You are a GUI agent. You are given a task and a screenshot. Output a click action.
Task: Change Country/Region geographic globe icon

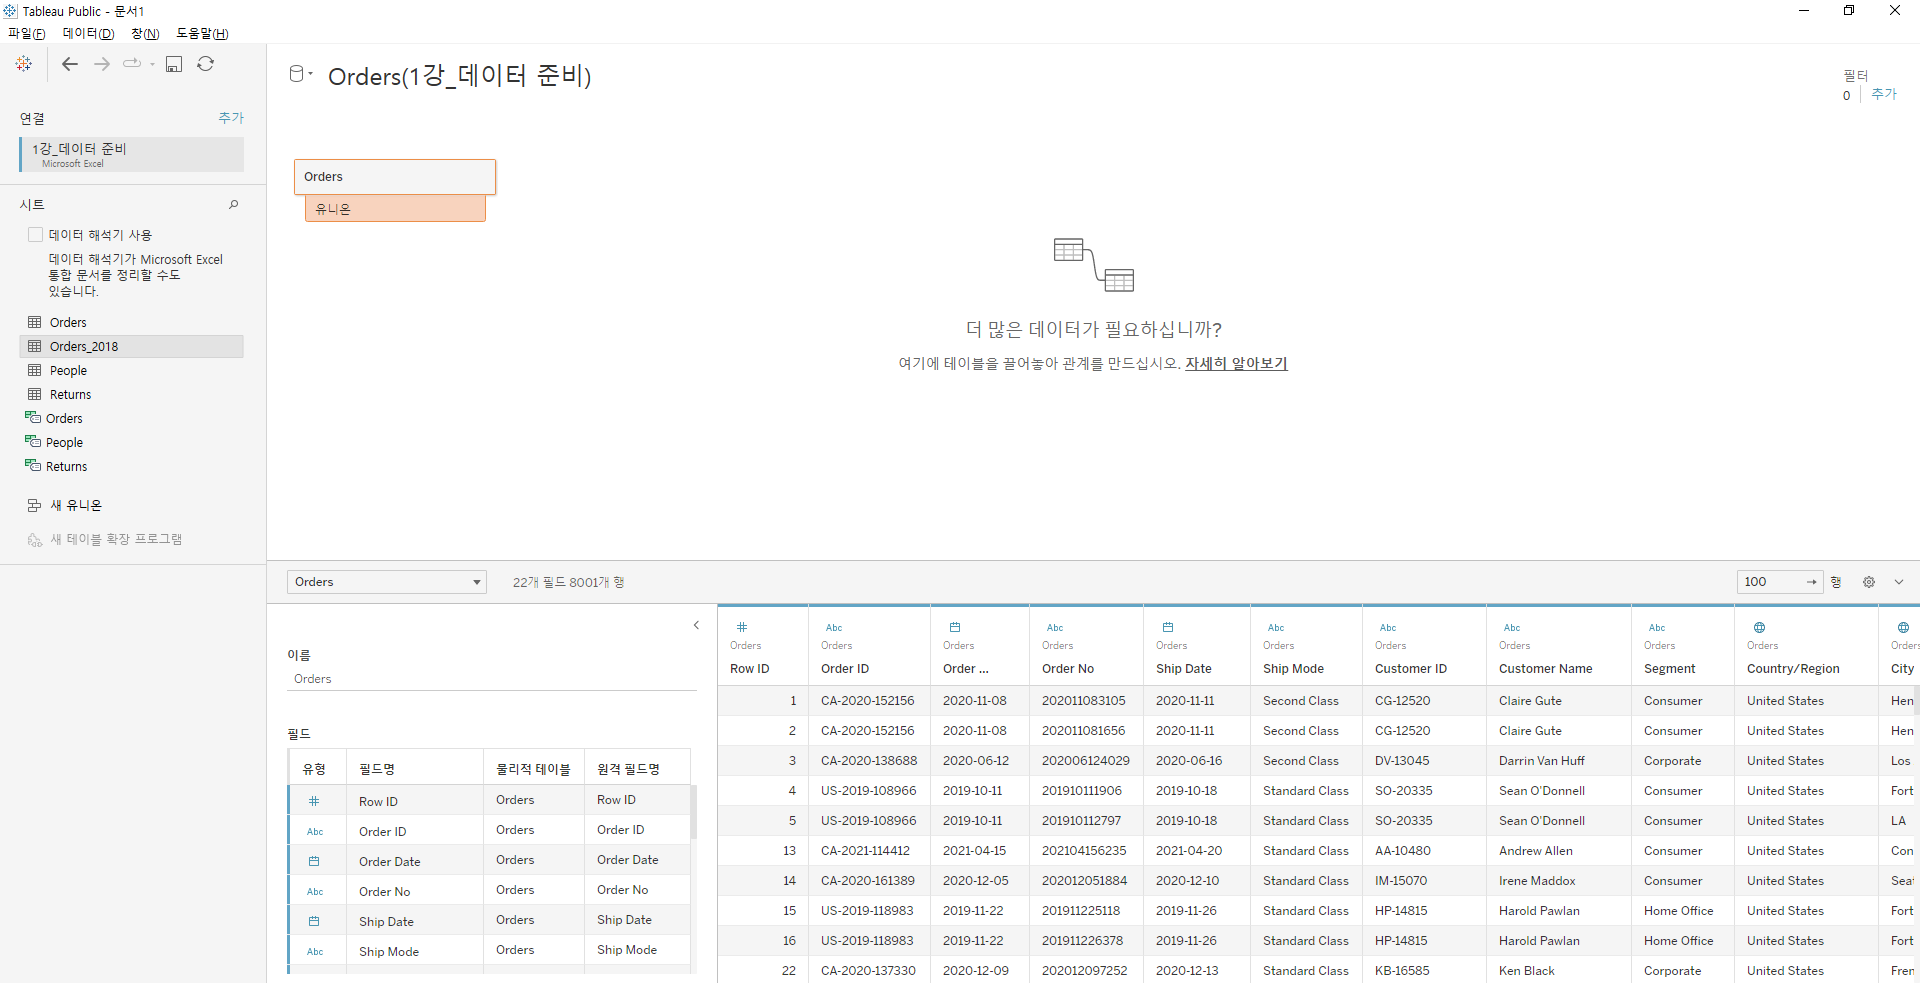click(1759, 628)
